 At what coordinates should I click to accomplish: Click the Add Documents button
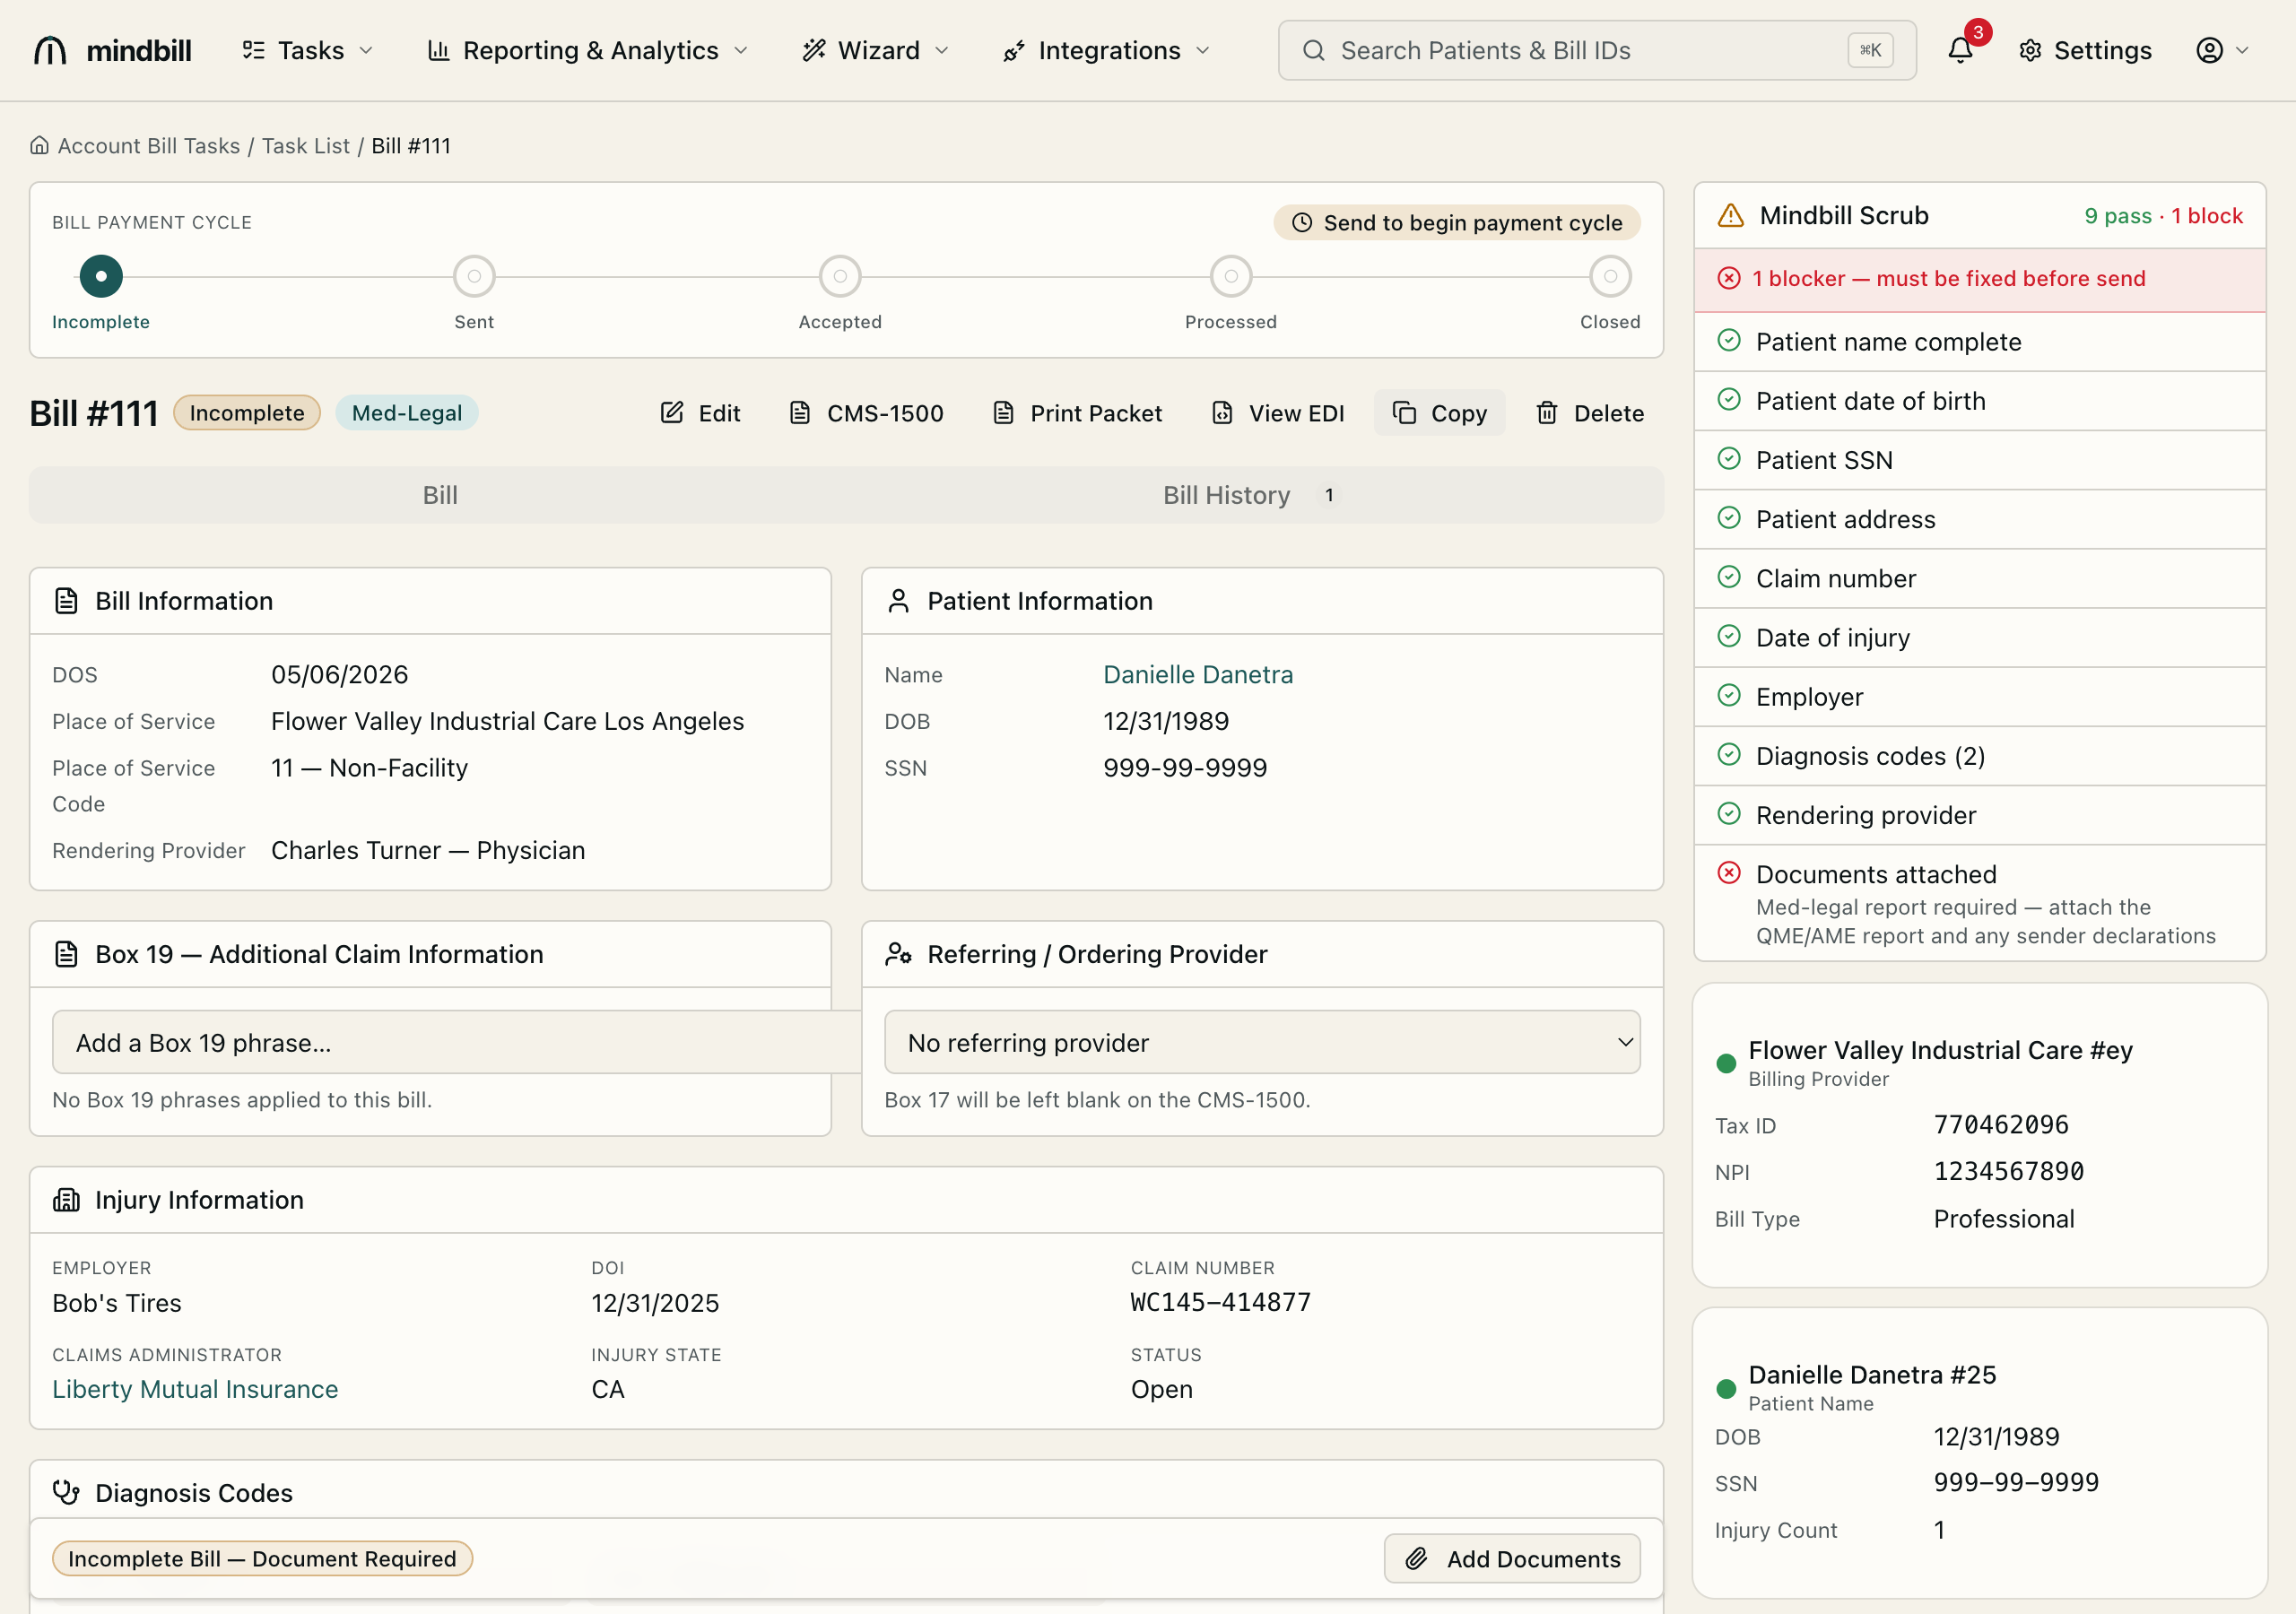[1512, 1558]
